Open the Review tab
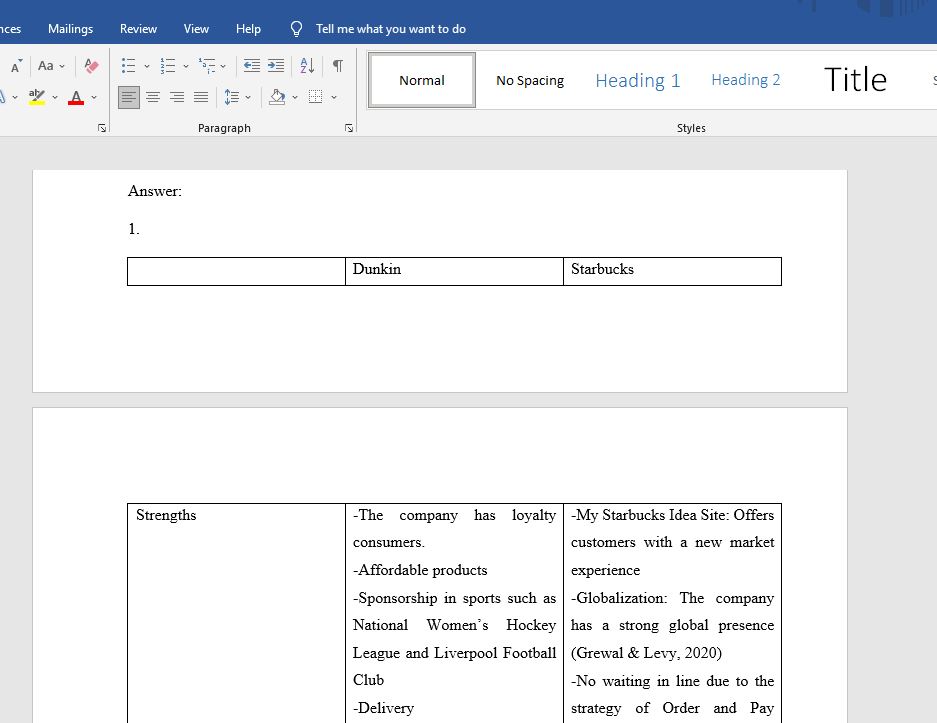Viewport: 937px width, 723px height. coord(138,29)
